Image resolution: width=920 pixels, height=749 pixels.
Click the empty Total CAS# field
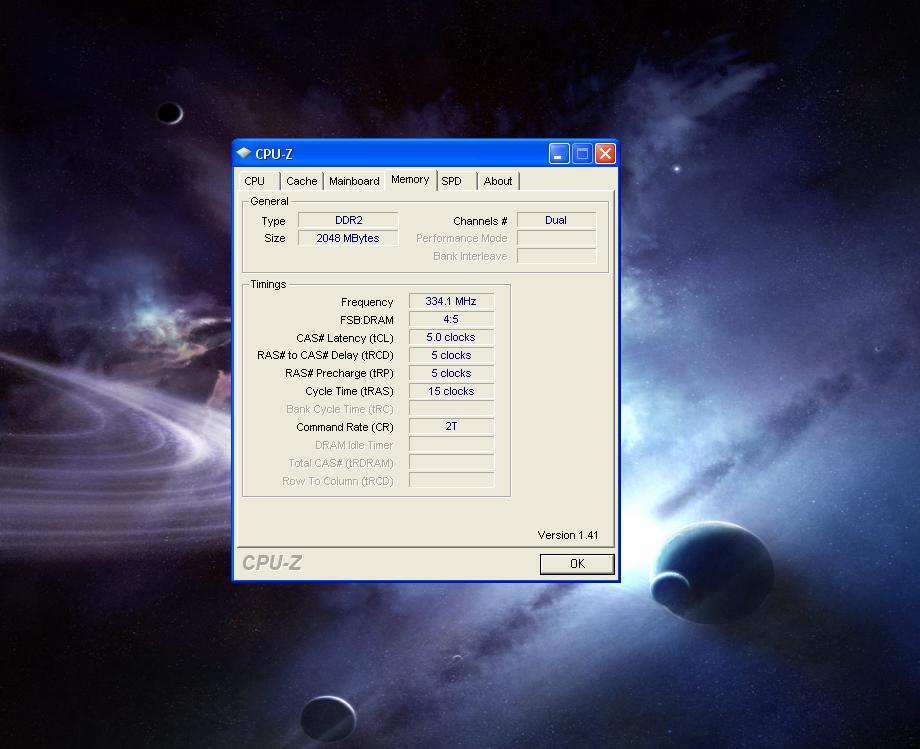(451, 463)
